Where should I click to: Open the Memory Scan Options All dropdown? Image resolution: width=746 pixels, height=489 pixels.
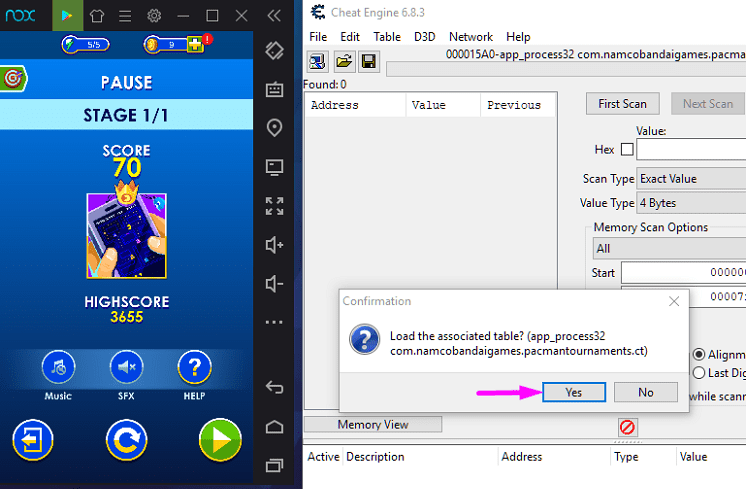(x=669, y=249)
